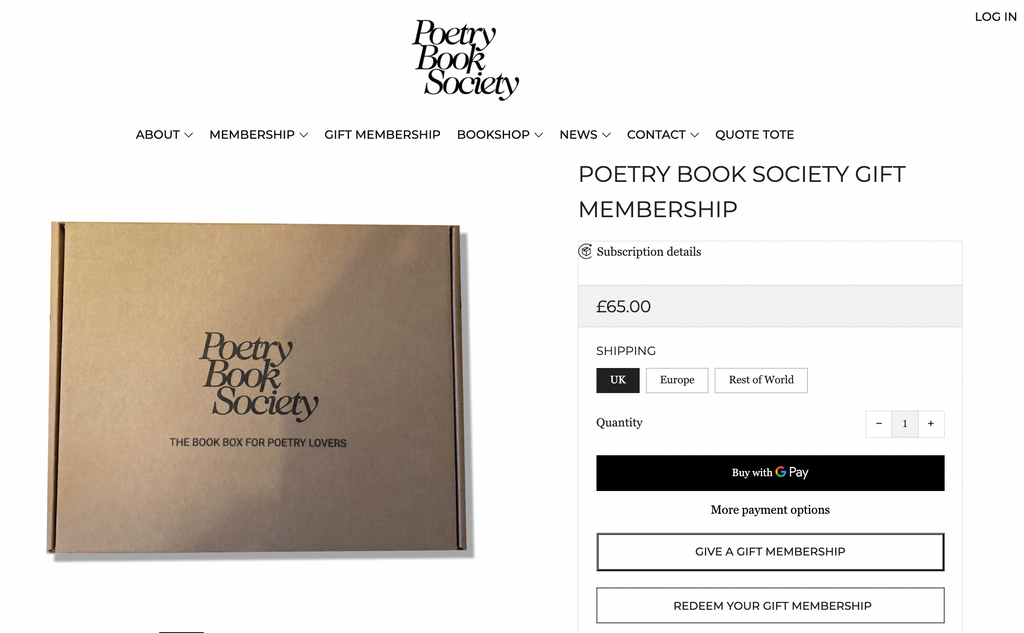
Task: Click the Poetry Book Society header logo
Action: (x=466, y=59)
